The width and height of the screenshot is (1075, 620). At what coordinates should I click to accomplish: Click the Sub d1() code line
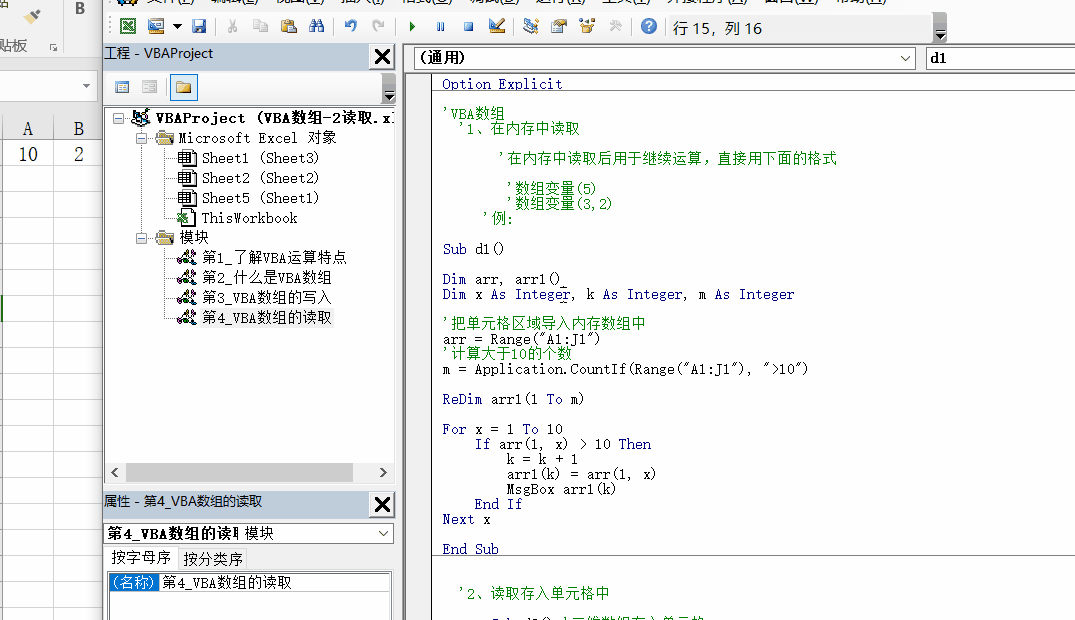[x=473, y=249]
